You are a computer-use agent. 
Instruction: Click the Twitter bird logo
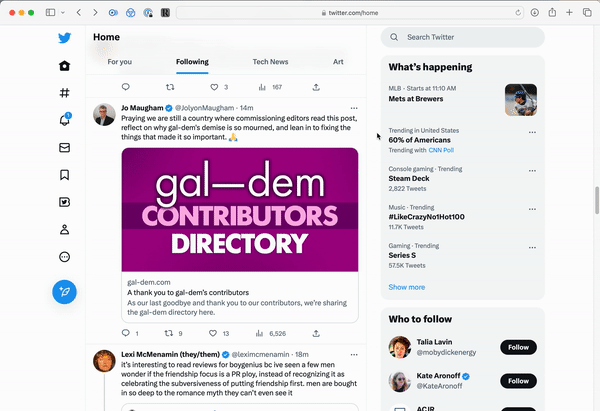[x=64, y=38]
